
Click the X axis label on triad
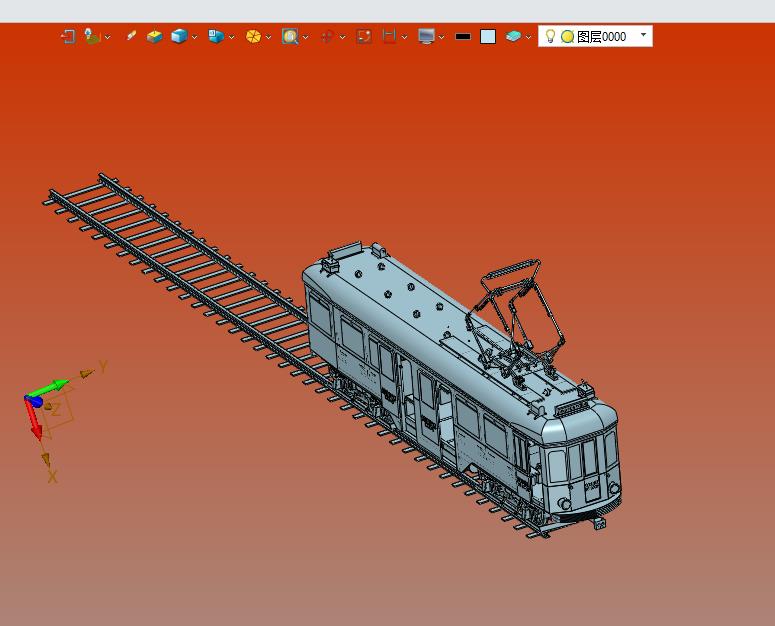[x=52, y=477]
